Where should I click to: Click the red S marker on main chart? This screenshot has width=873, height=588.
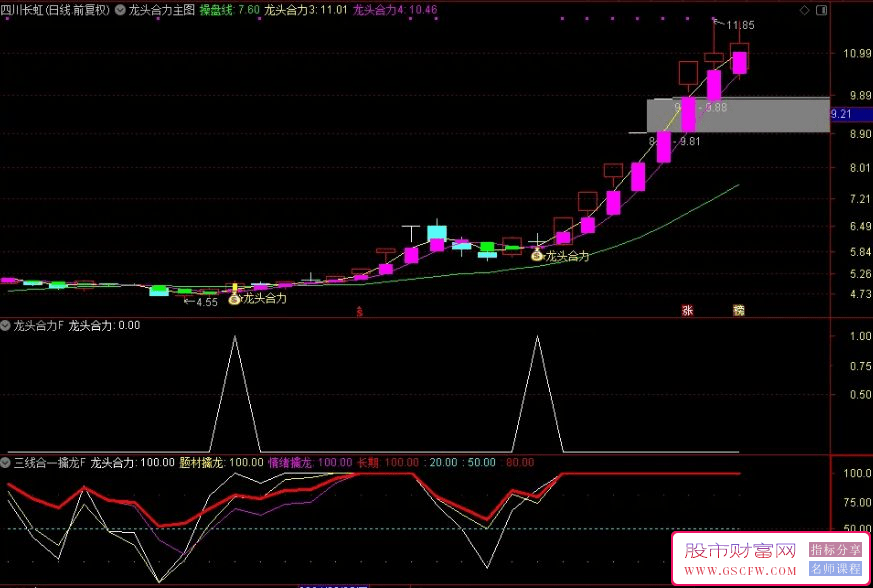pyautogui.click(x=360, y=312)
